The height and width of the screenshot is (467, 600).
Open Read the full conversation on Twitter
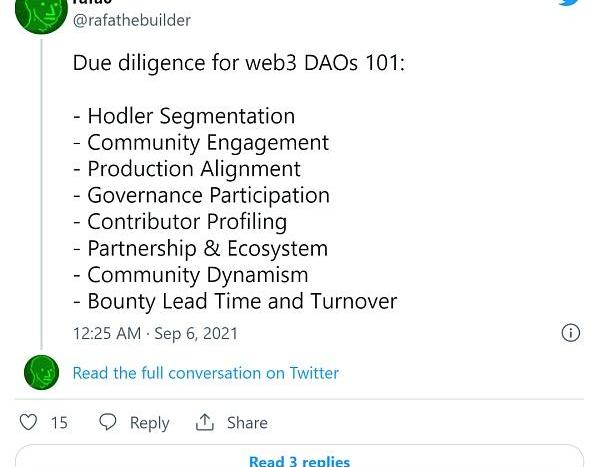click(205, 373)
